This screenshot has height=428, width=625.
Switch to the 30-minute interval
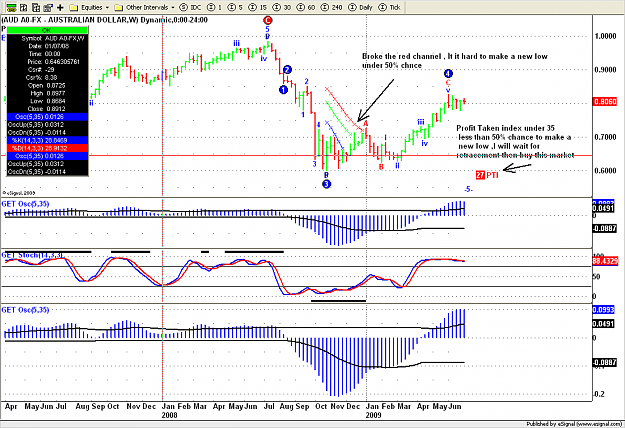coord(282,7)
